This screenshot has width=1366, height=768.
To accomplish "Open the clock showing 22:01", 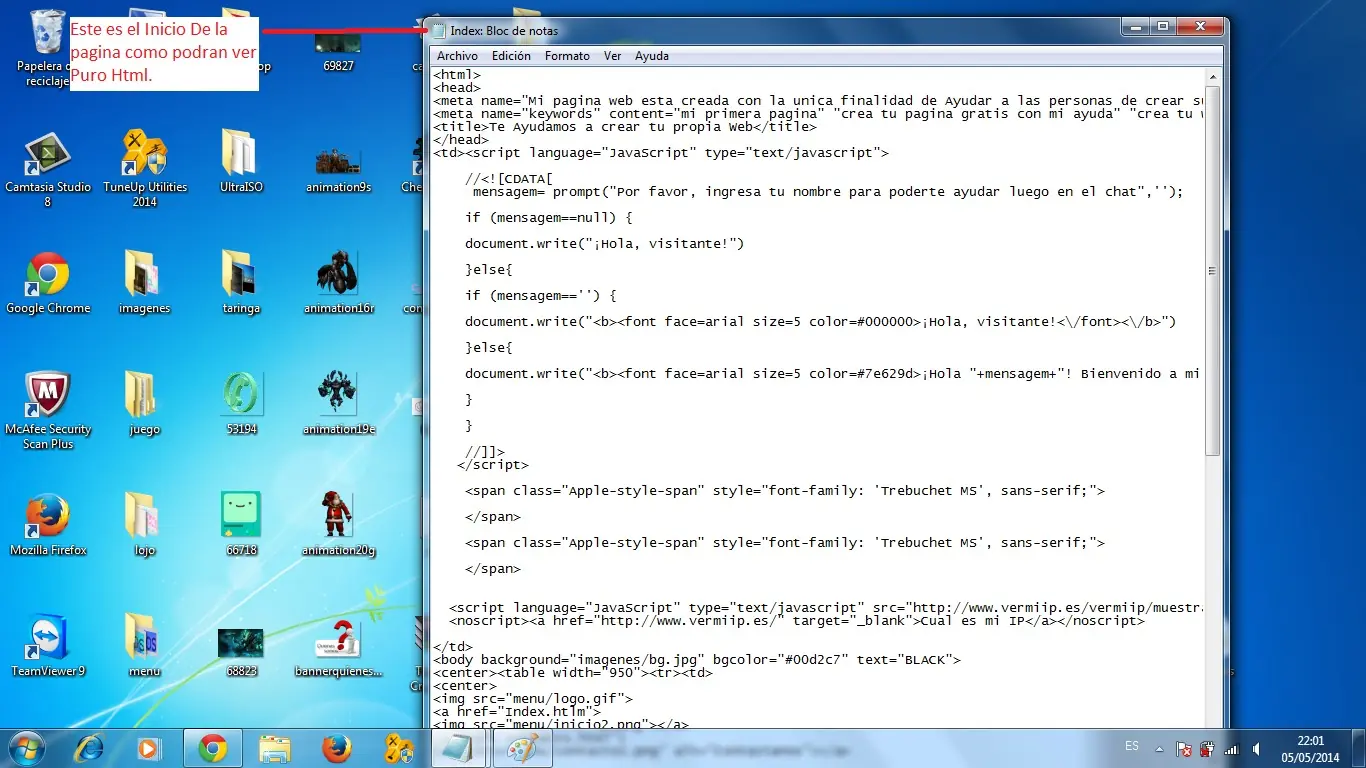I will pos(1310,748).
